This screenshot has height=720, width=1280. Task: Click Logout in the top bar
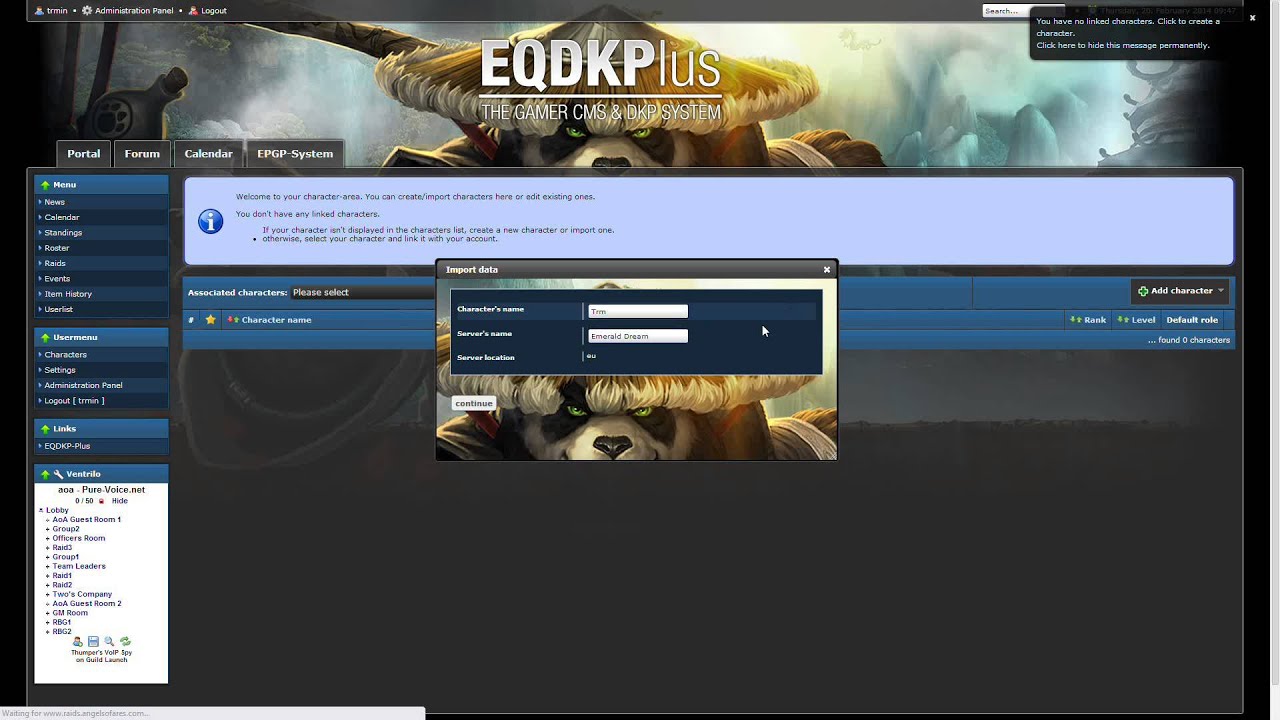tap(207, 10)
